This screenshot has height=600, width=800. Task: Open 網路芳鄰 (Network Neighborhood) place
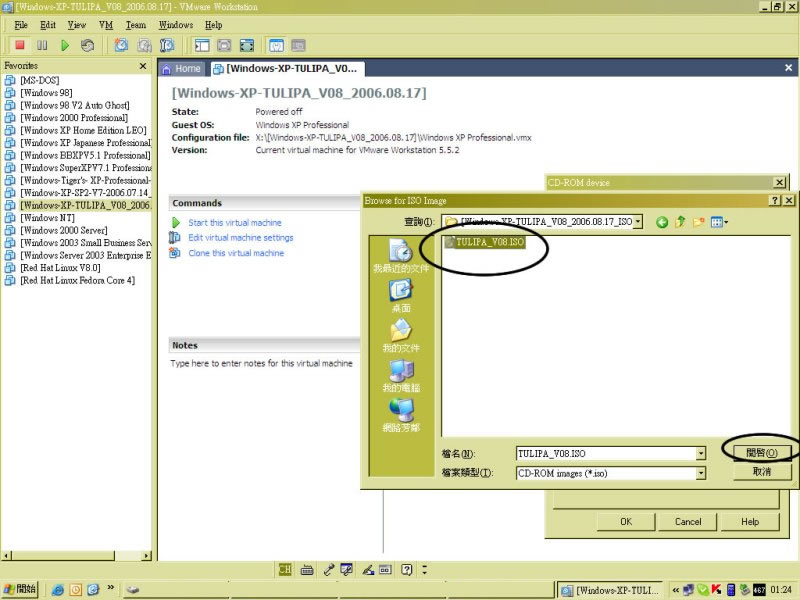pos(401,415)
